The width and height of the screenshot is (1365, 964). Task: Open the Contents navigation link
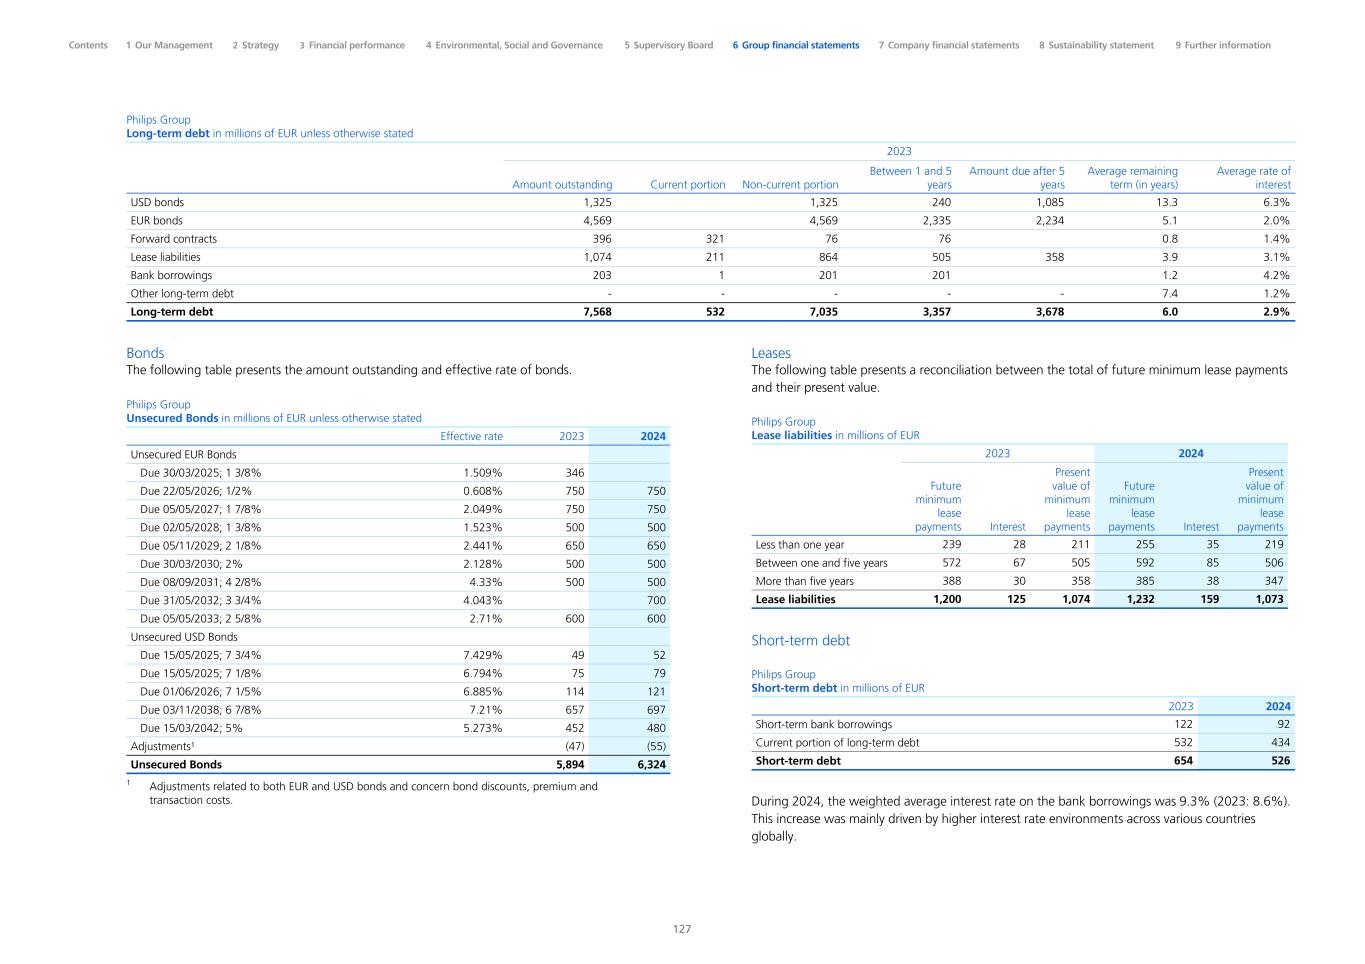tap(88, 45)
